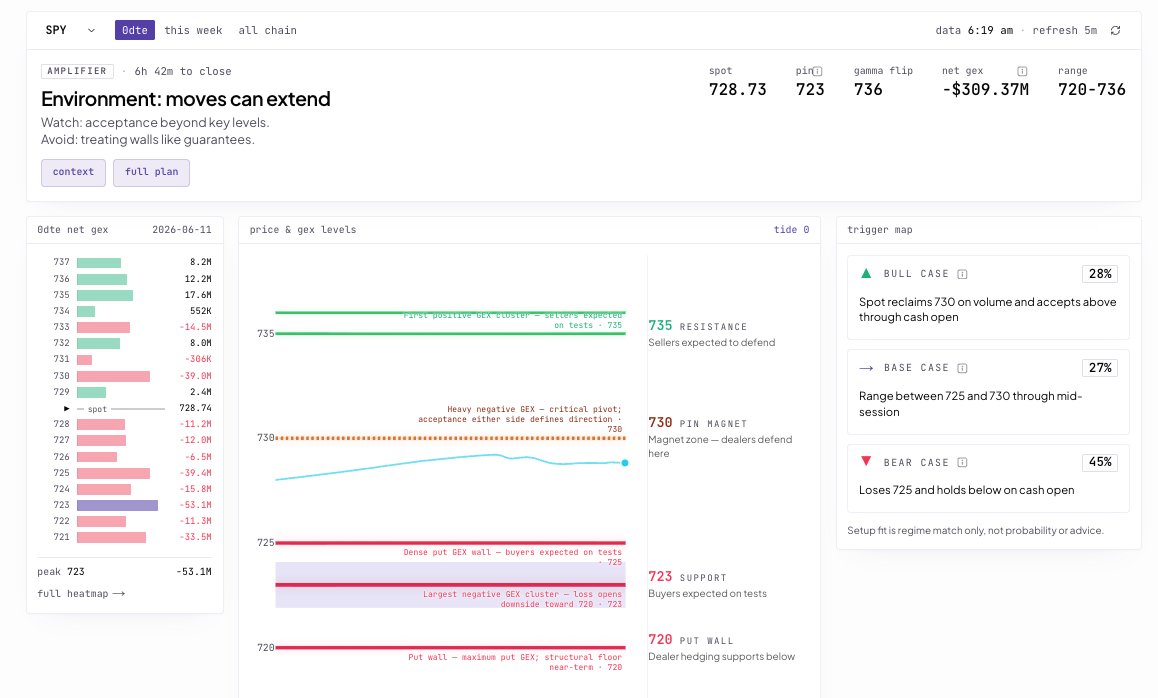Screen dimensions: 1158x698
Task: Click the tide 0 link
Action: (x=791, y=230)
